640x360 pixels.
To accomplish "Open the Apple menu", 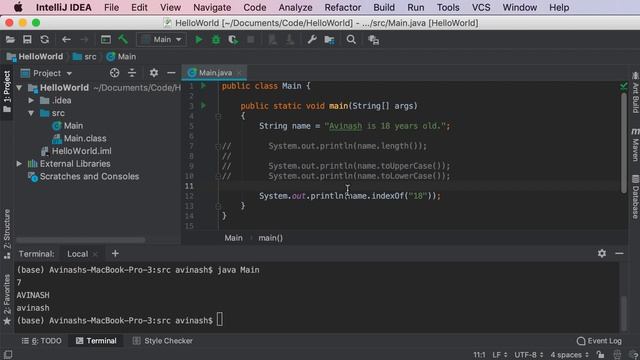I will (x=18, y=7).
